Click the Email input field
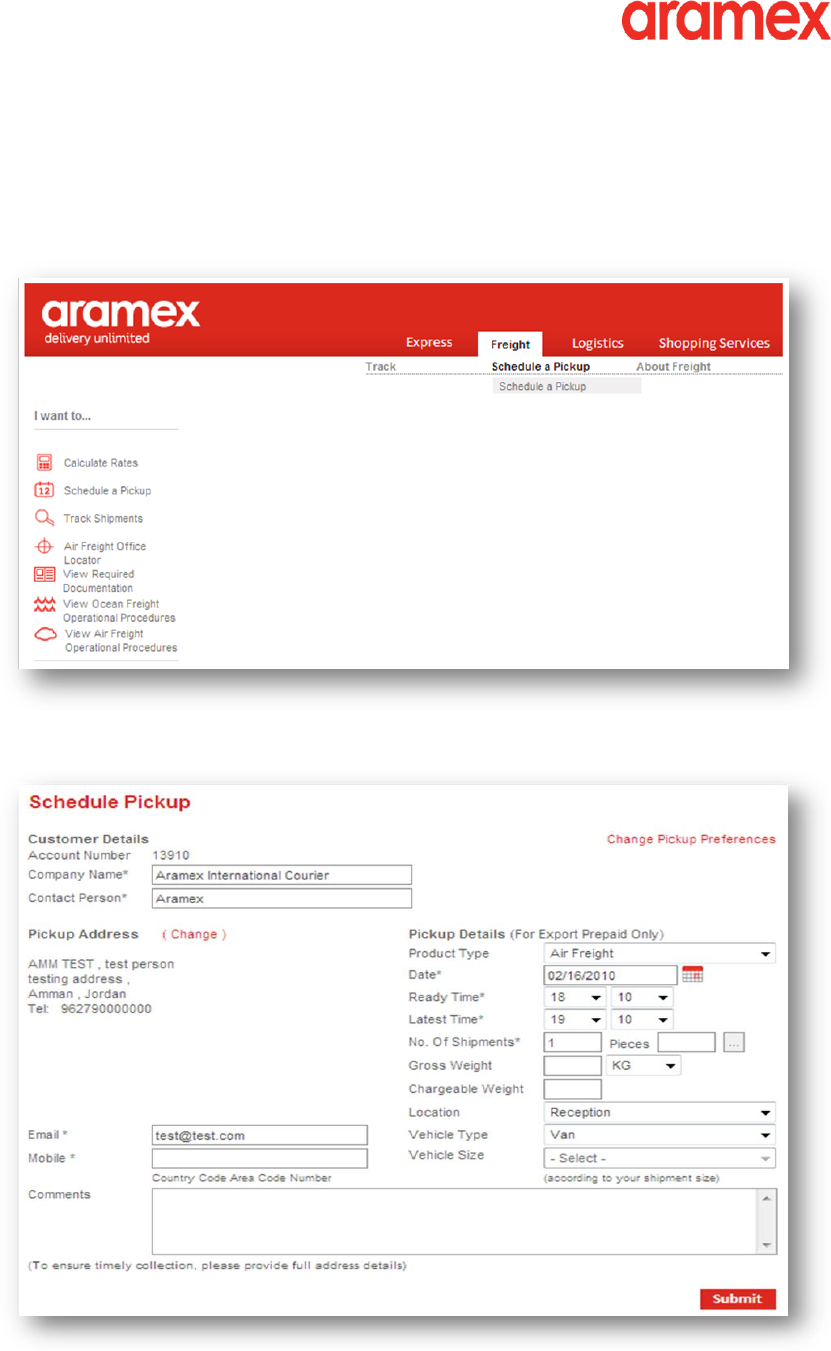This screenshot has height=1351, width=831. coord(260,1135)
